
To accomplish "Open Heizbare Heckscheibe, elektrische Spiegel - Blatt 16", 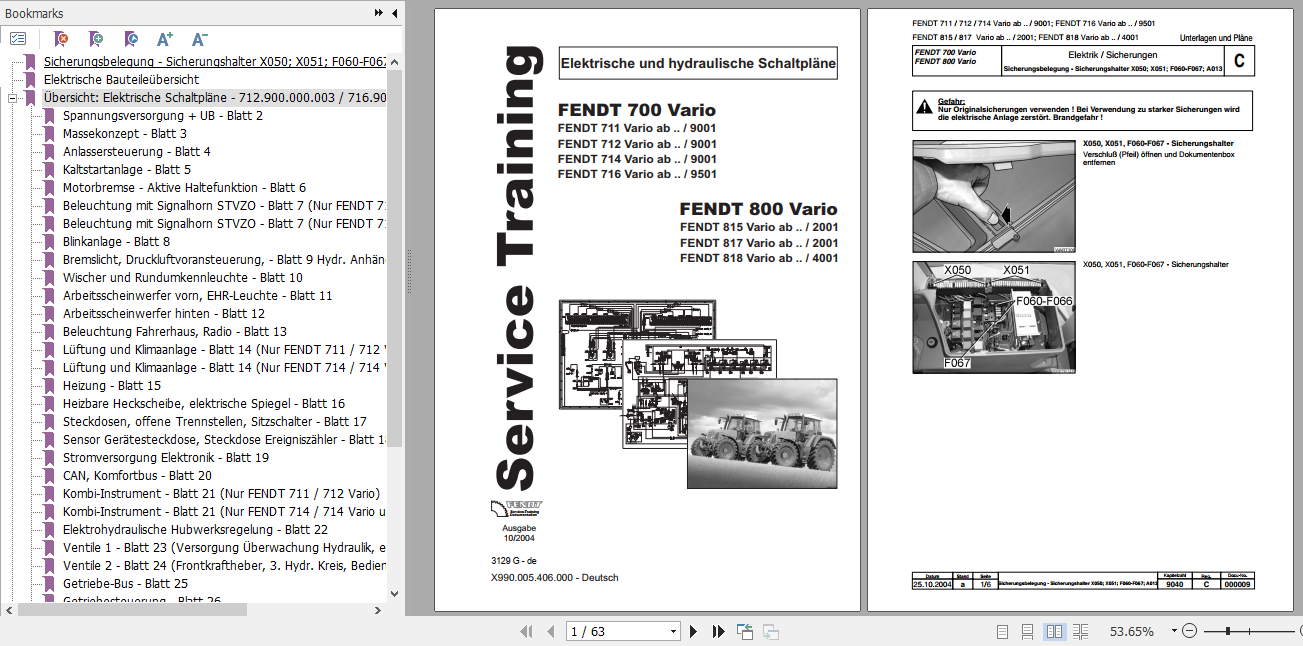I will click(x=204, y=404).
